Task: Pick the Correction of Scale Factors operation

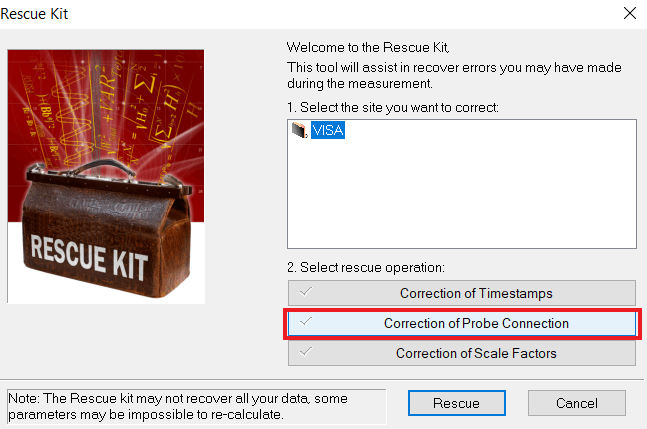Action: click(x=475, y=353)
